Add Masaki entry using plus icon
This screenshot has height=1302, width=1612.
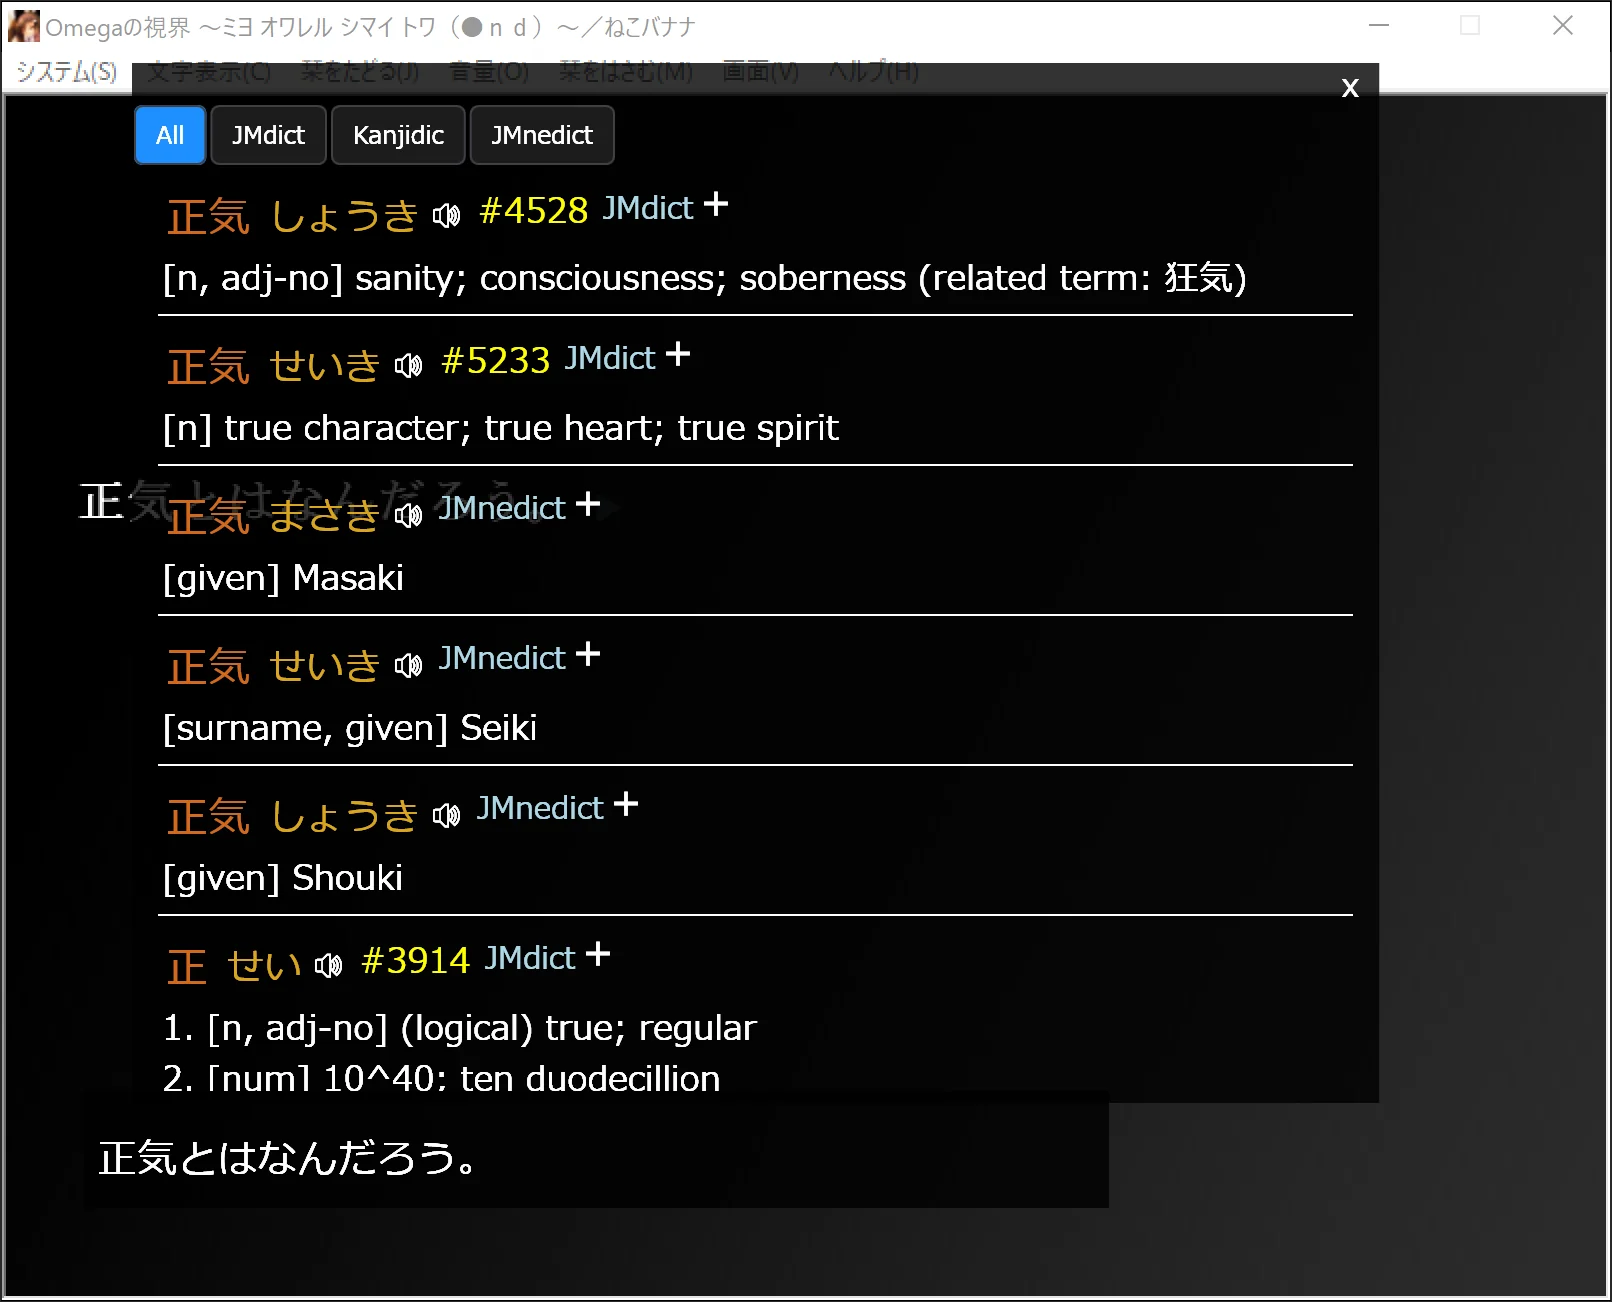[589, 503]
